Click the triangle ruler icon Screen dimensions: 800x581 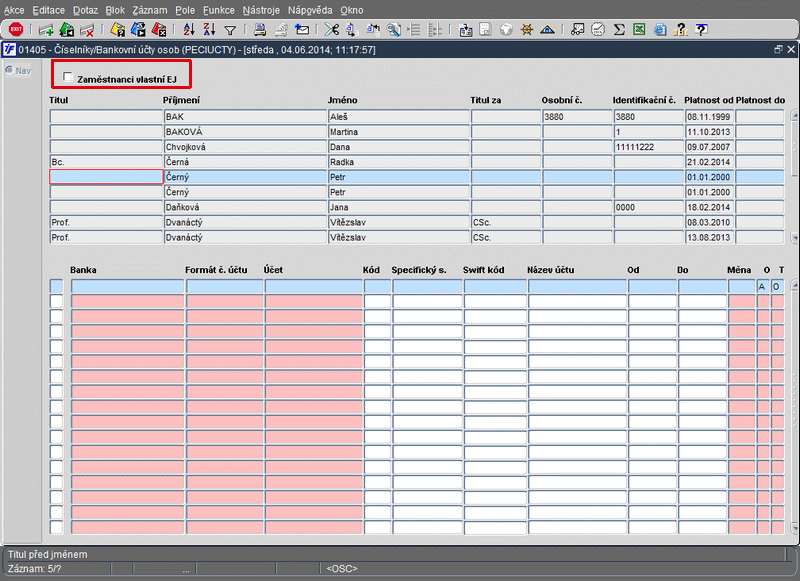click(547, 30)
